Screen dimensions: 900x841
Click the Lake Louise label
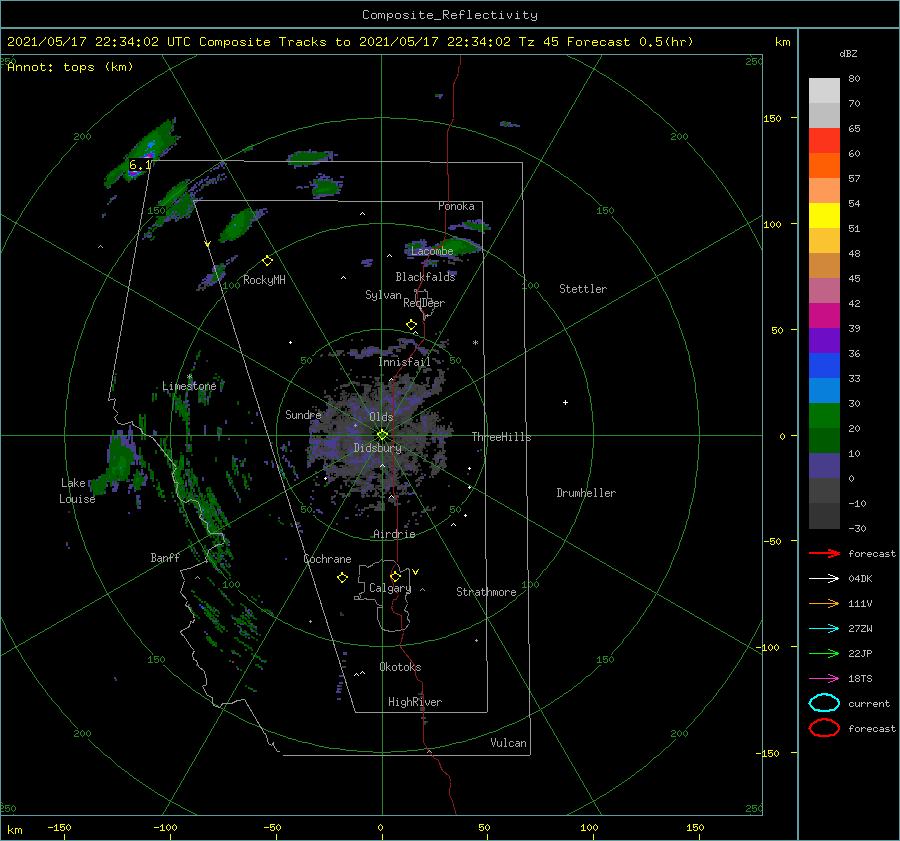77,491
